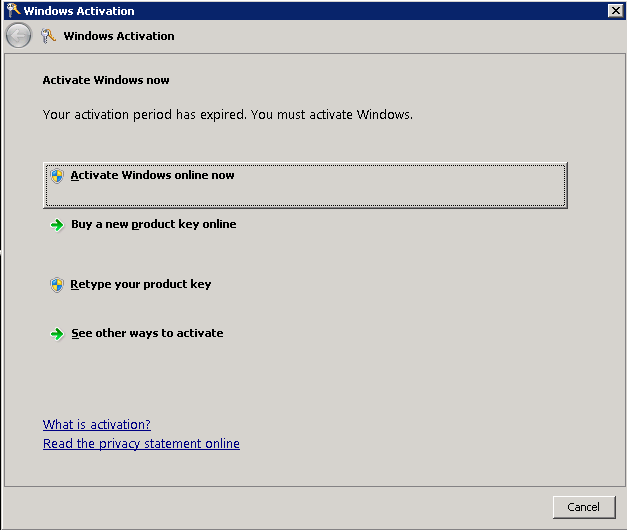Screen dimensions: 627x530
Task: Open the What is activation? link
Action: 97,424
